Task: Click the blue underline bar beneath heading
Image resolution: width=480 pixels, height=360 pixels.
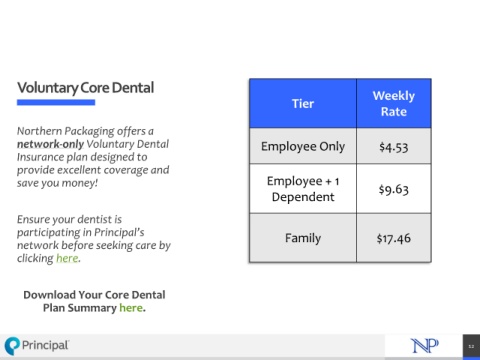Action: pyautogui.click(x=56, y=102)
